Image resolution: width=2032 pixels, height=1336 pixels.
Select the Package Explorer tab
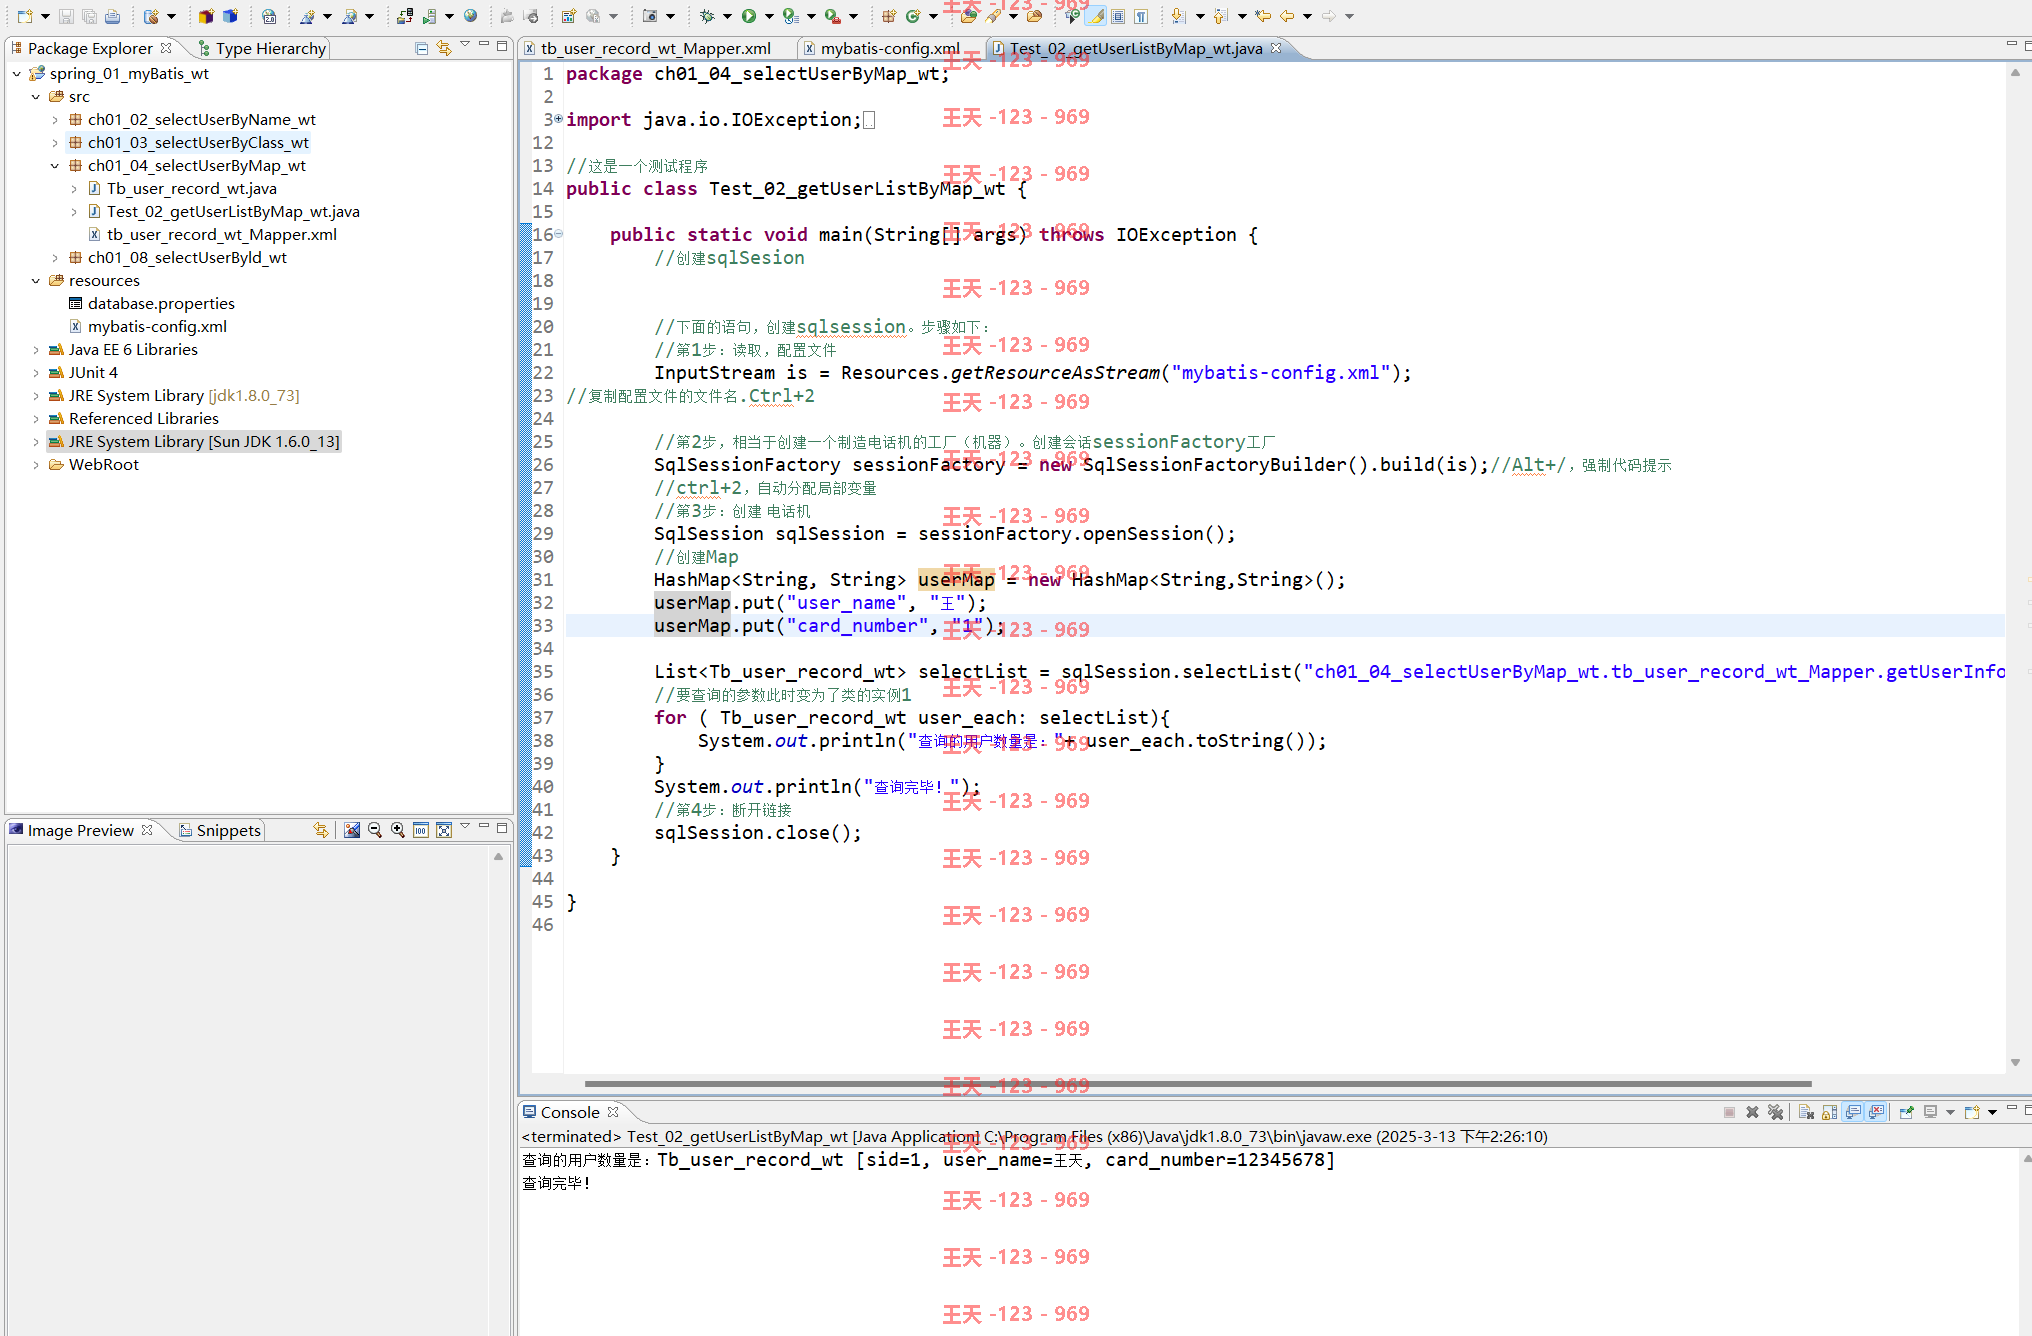(x=90, y=48)
